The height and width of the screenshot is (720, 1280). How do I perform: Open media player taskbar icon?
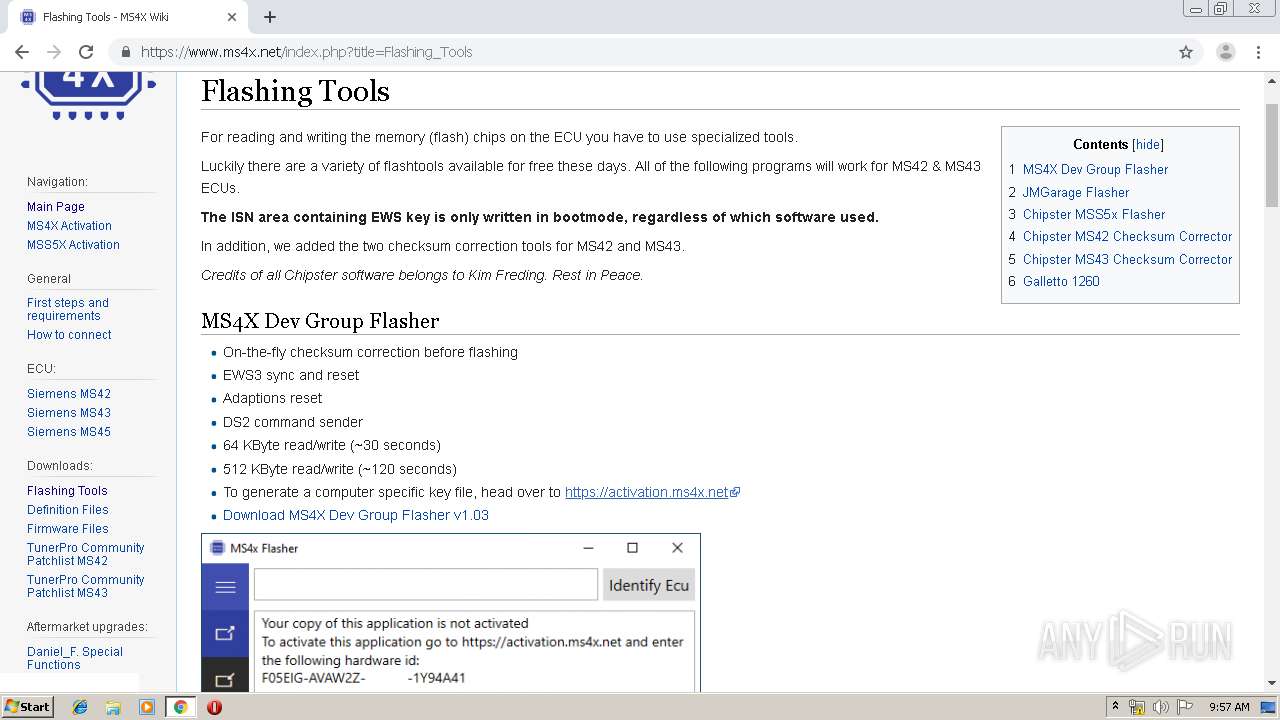coord(146,707)
